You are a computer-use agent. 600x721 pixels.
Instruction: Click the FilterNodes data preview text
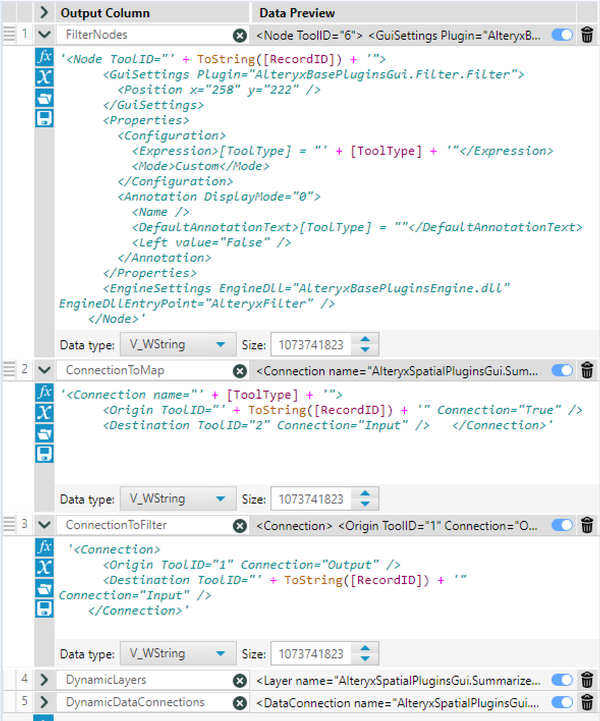[x=398, y=35]
